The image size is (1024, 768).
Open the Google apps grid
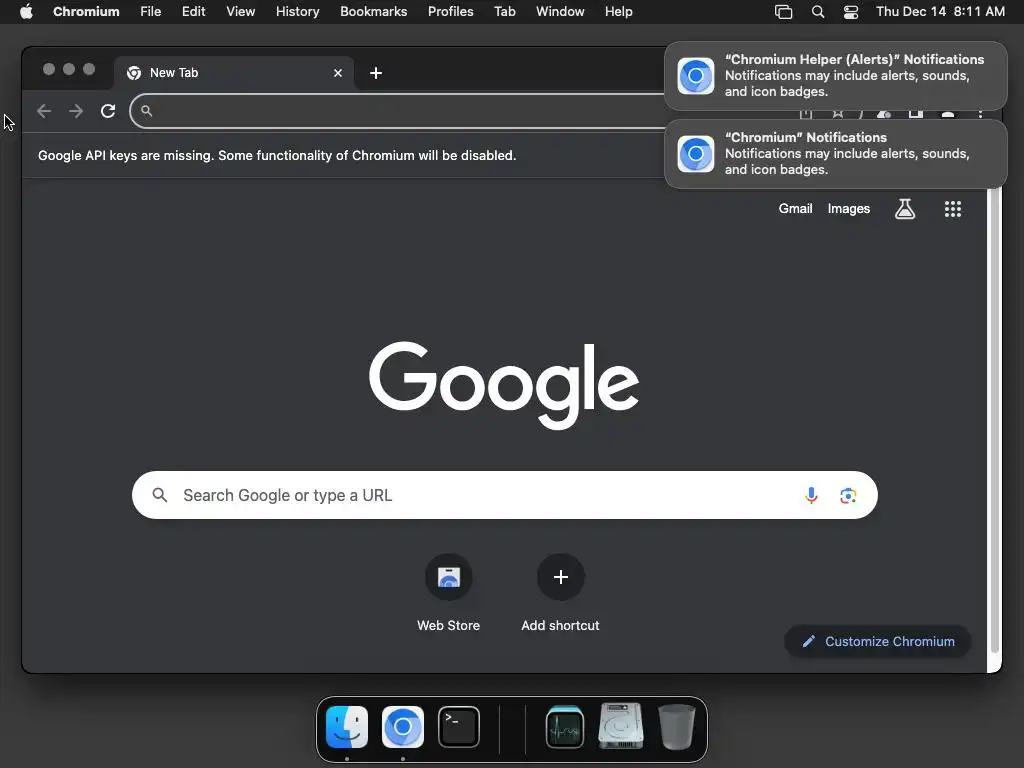[953, 209]
